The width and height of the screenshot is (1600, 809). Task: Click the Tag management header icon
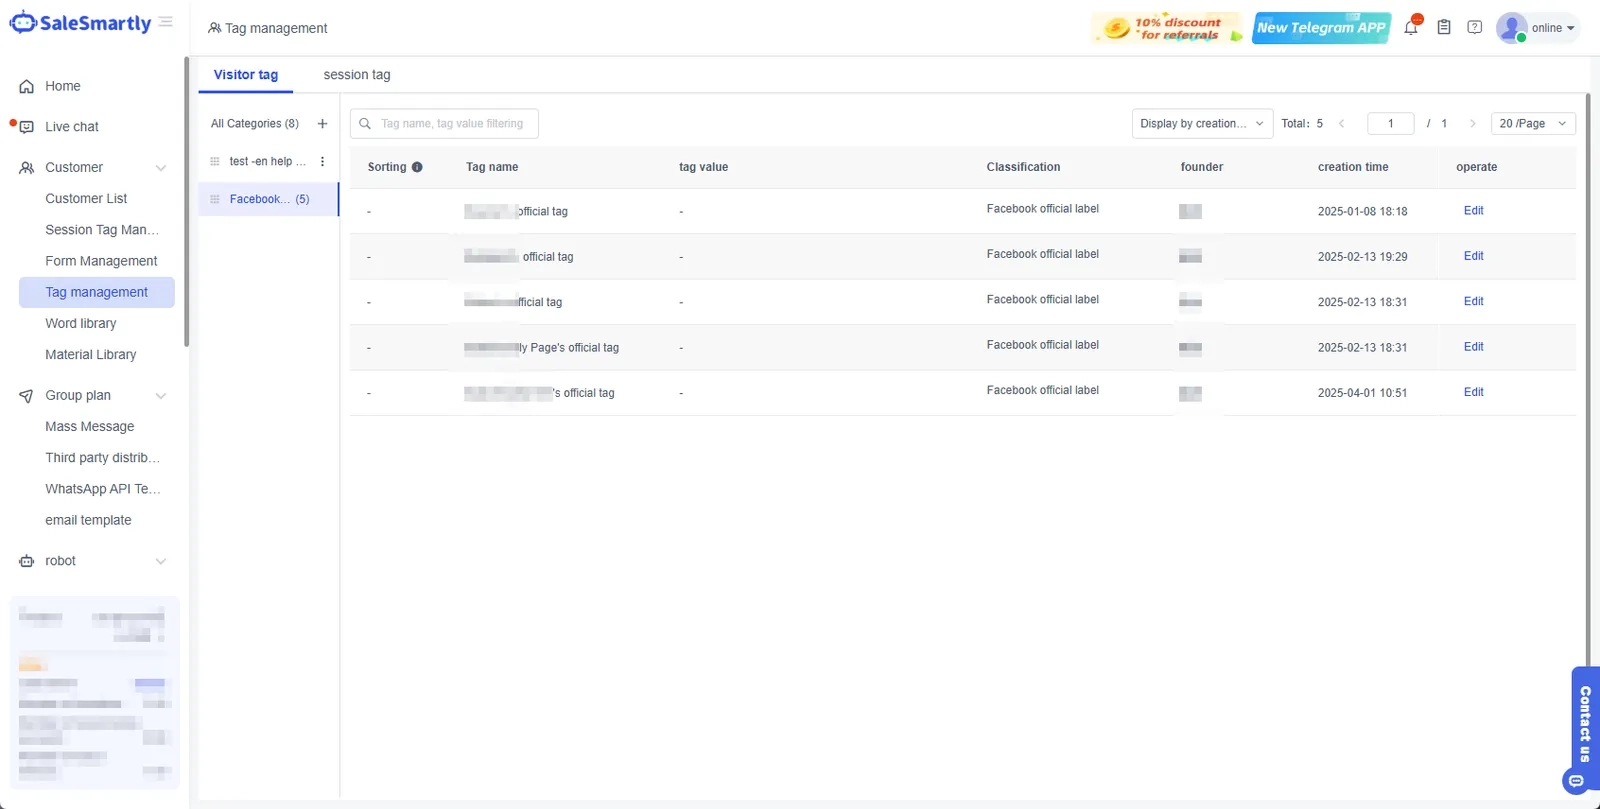[x=214, y=28]
